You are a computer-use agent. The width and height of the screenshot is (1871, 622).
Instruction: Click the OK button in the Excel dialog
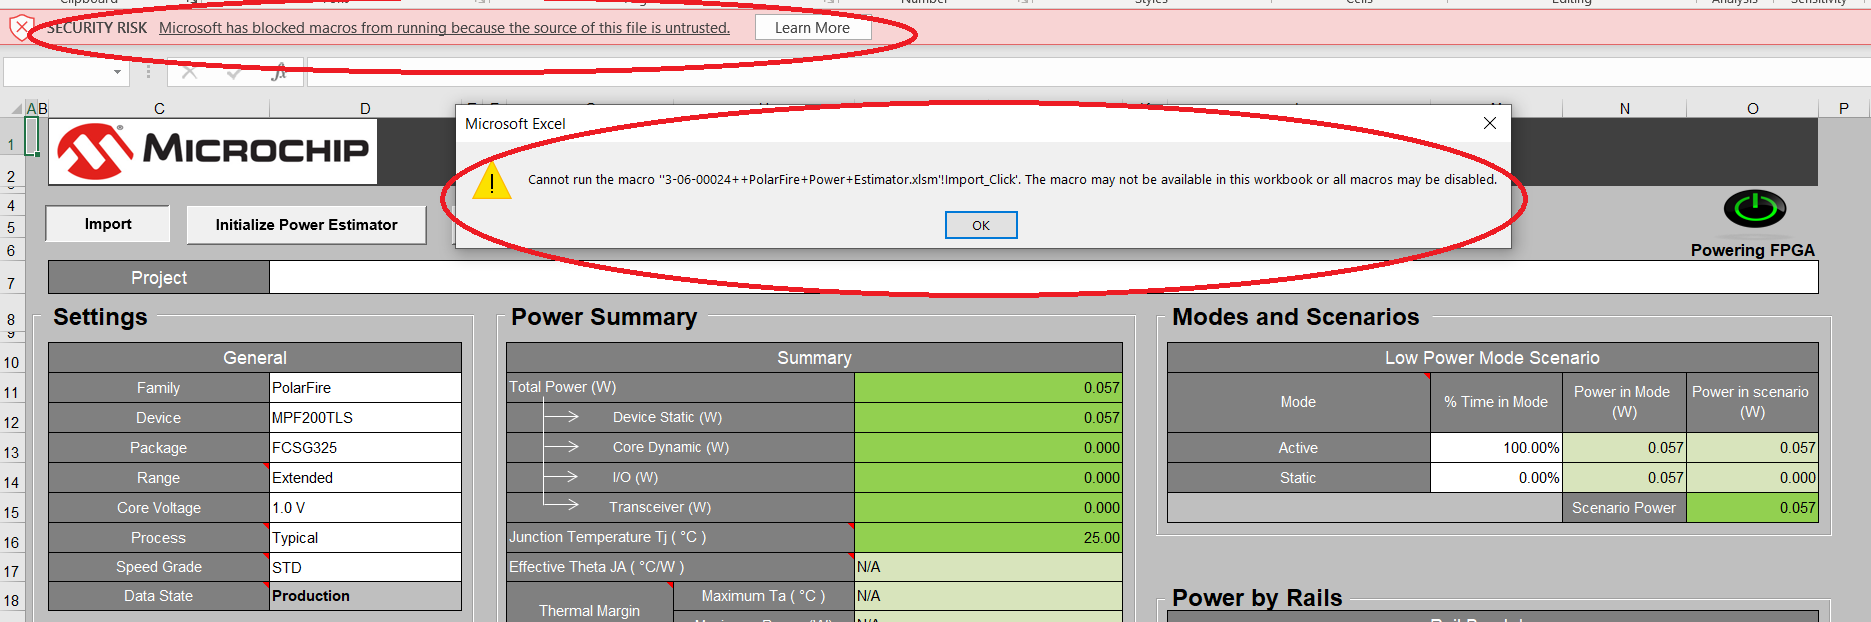click(981, 225)
